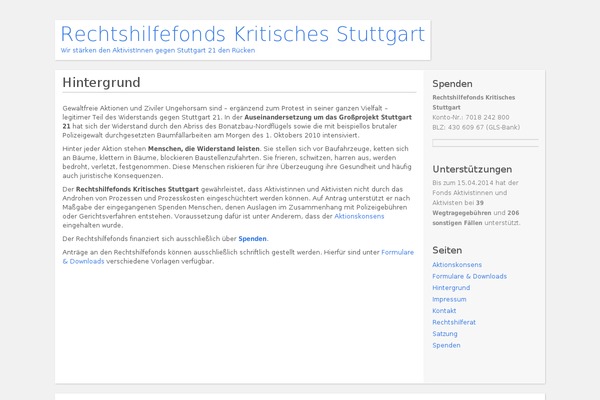Go to Aktionskonsens in the Seiten list
This screenshot has width=600, height=400.
click(457, 265)
